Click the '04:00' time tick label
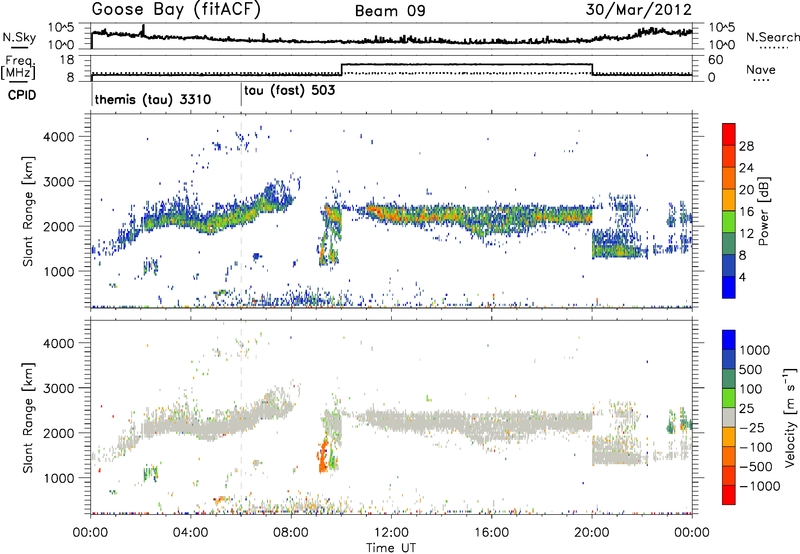Screen dimensions: 800x554 click(x=191, y=533)
